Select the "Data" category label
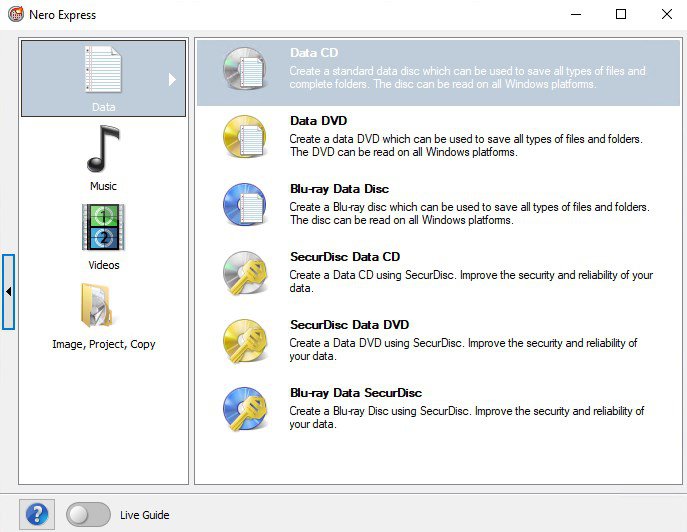 [x=103, y=107]
